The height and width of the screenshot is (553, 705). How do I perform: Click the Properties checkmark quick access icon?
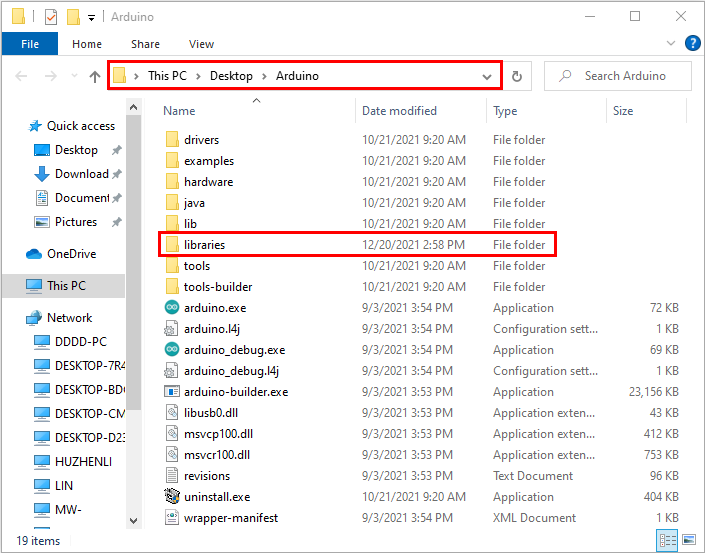click(x=51, y=17)
